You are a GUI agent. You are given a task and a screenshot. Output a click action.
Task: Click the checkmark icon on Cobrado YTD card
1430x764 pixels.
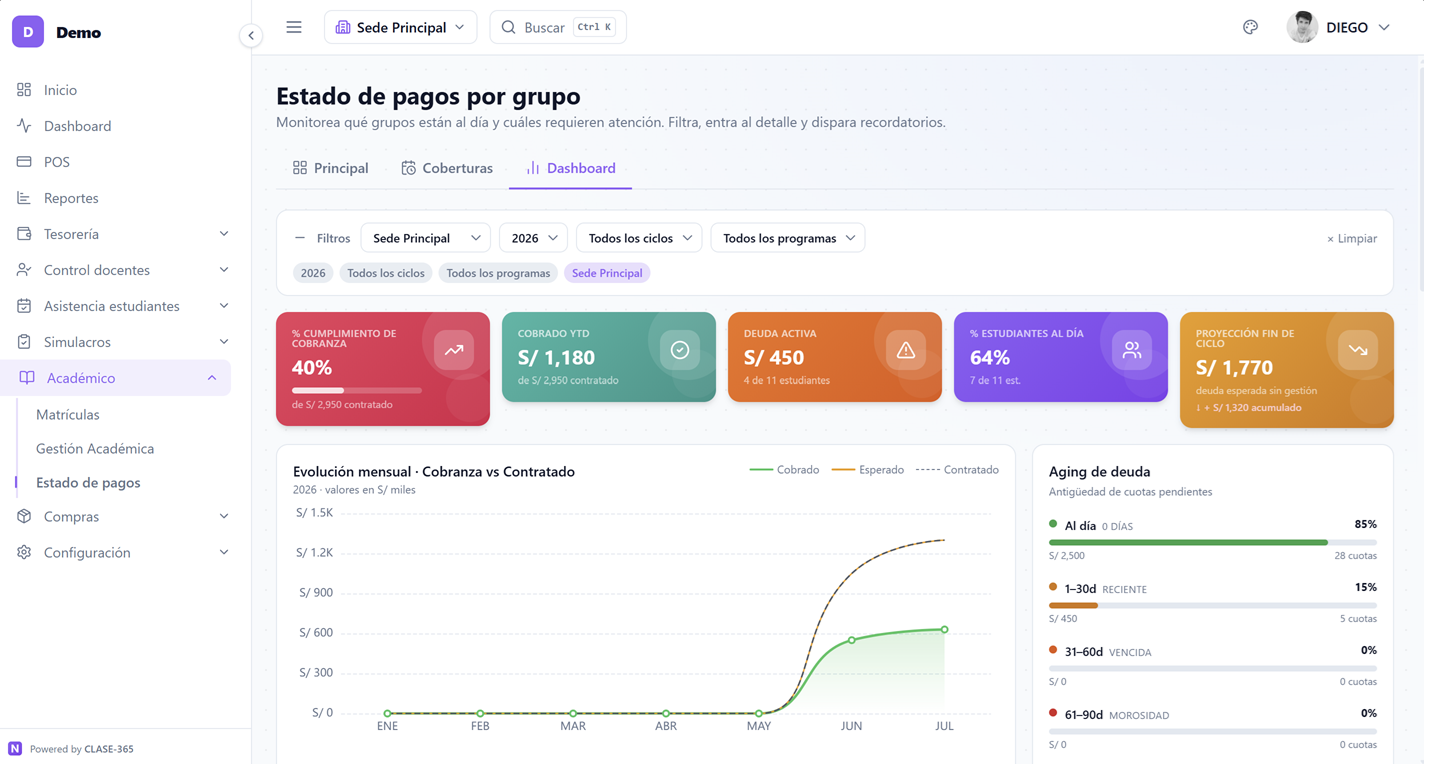[x=680, y=350]
